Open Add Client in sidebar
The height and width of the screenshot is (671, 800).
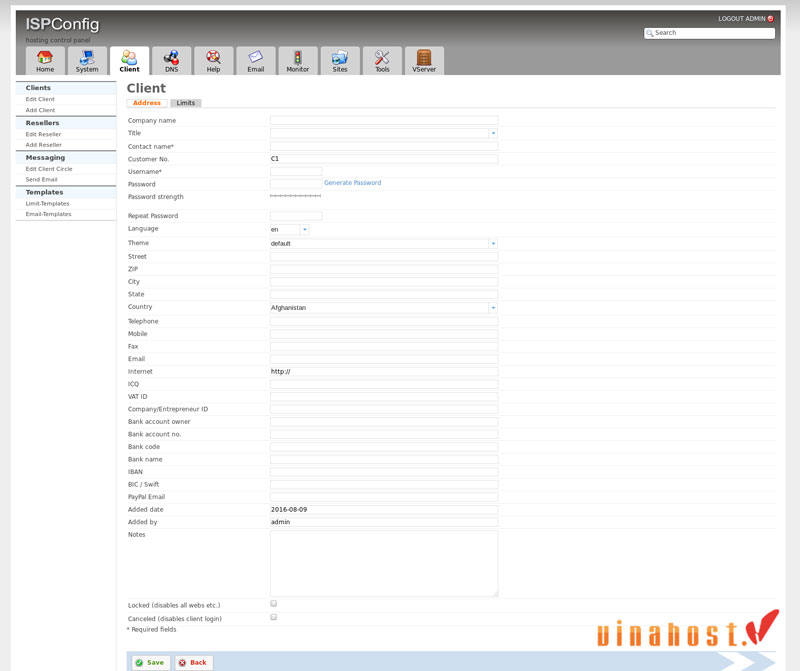[40, 110]
